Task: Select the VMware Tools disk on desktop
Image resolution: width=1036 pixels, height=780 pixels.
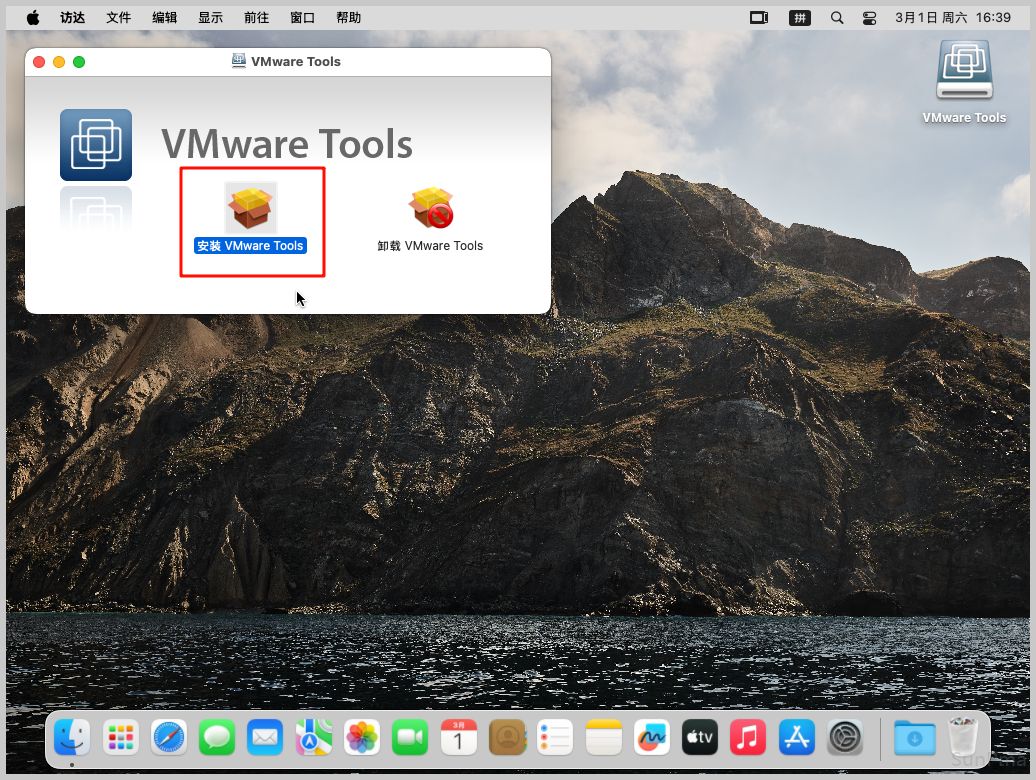Action: click(x=964, y=71)
